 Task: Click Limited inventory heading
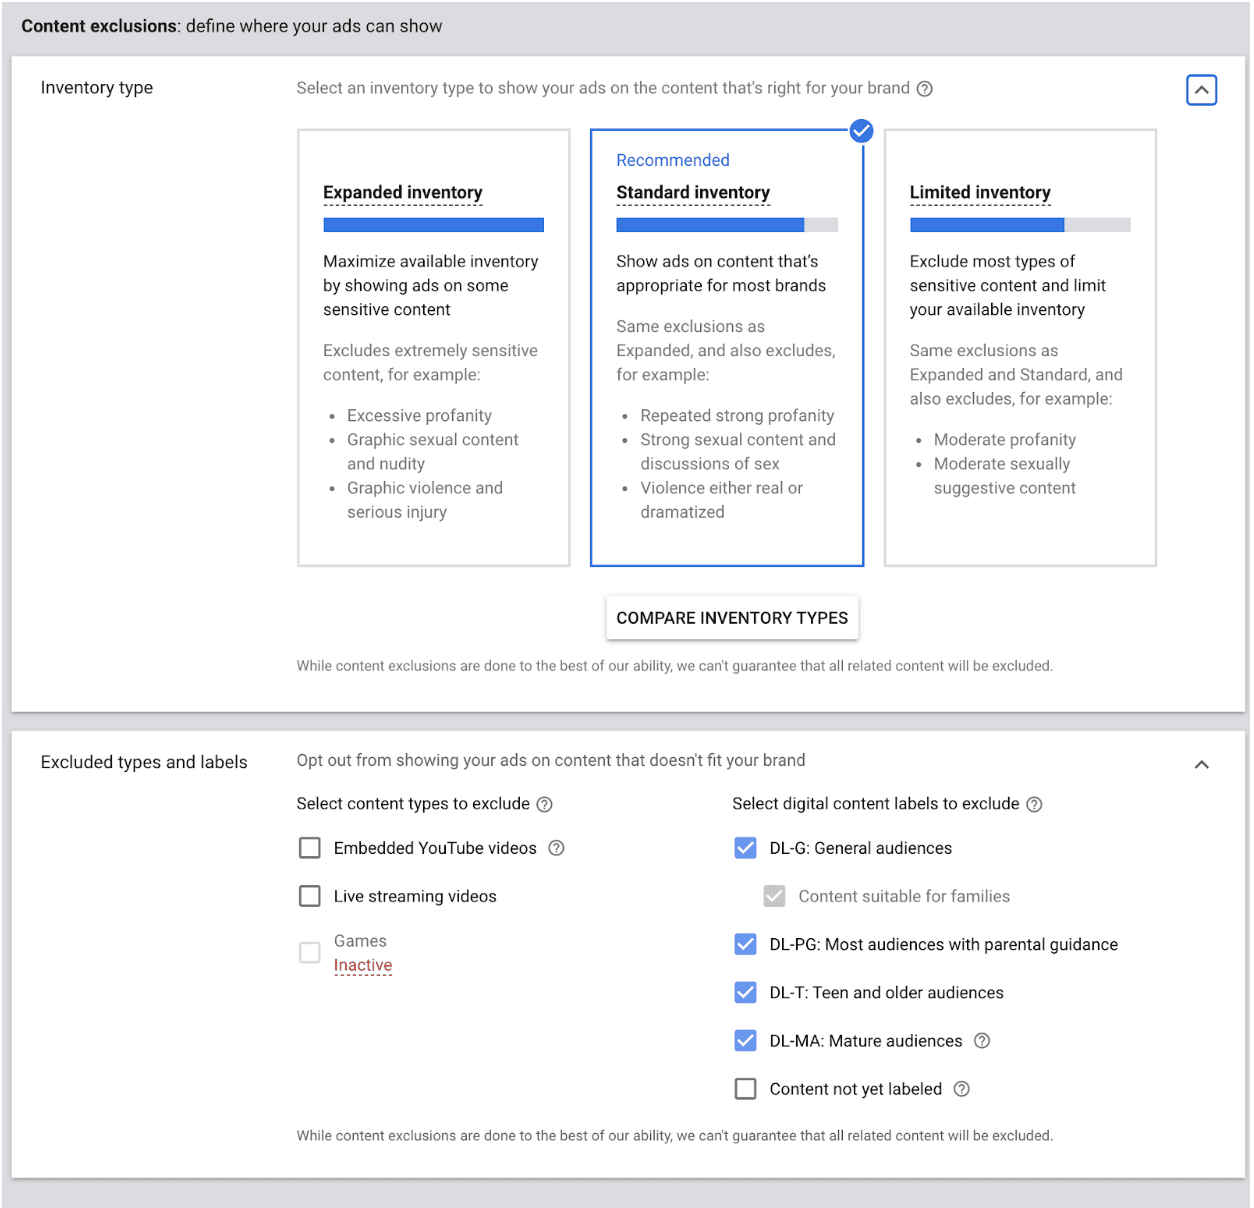point(980,193)
